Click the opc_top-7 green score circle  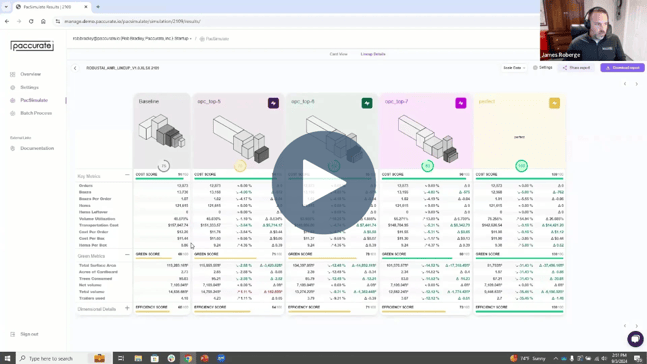pyautogui.click(x=427, y=166)
